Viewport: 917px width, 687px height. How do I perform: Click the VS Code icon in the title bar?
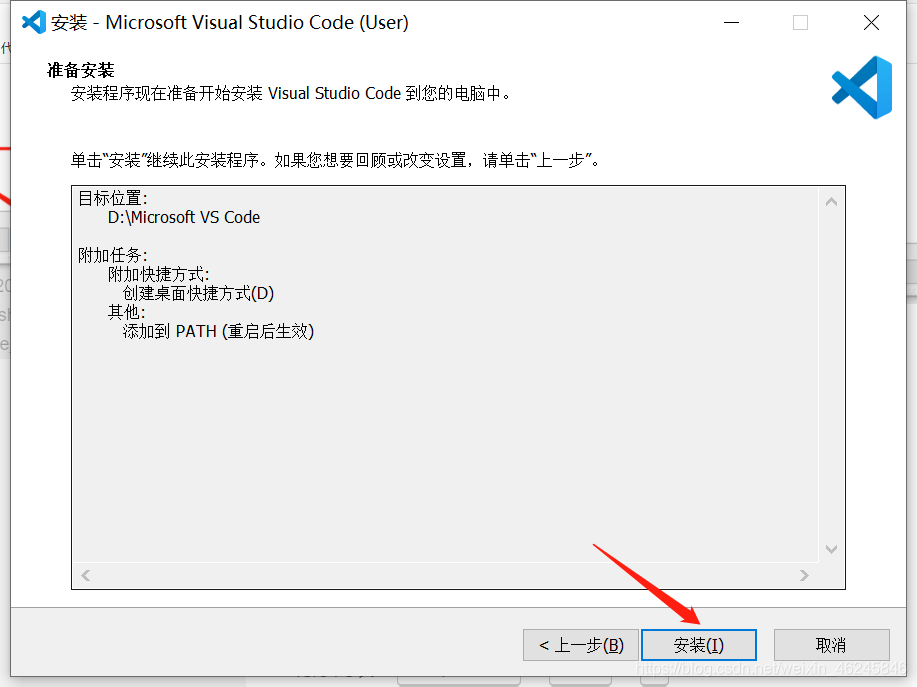pos(33,22)
